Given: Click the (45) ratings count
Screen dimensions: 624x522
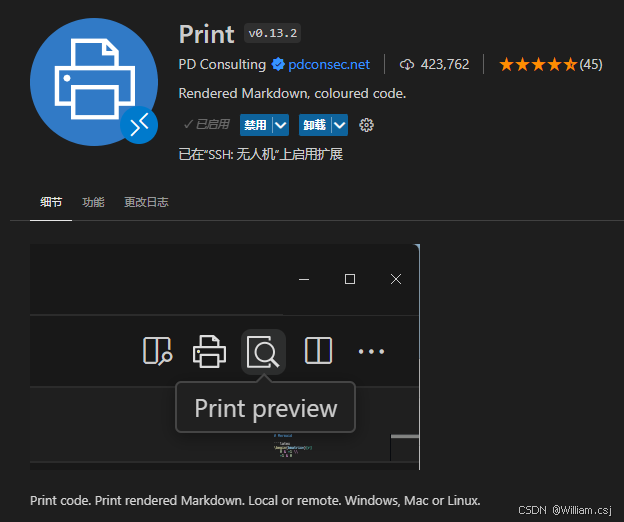Looking at the screenshot, I should tap(591, 64).
